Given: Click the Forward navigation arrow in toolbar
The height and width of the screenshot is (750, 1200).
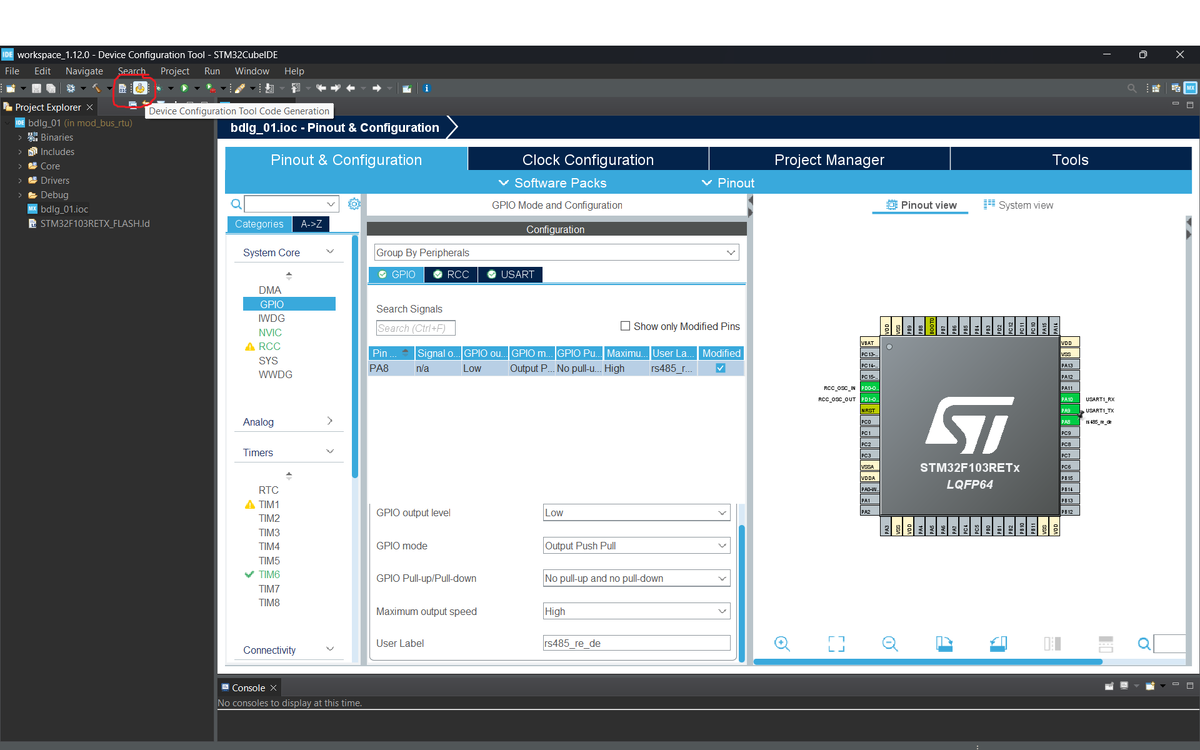Looking at the screenshot, I should click(376, 88).
